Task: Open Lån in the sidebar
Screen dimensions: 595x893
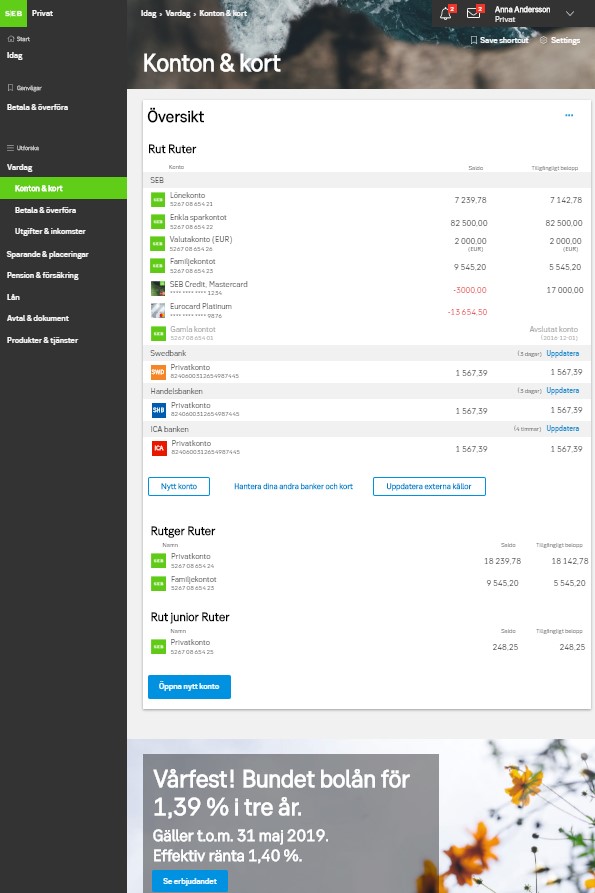Action: point(13,297)
